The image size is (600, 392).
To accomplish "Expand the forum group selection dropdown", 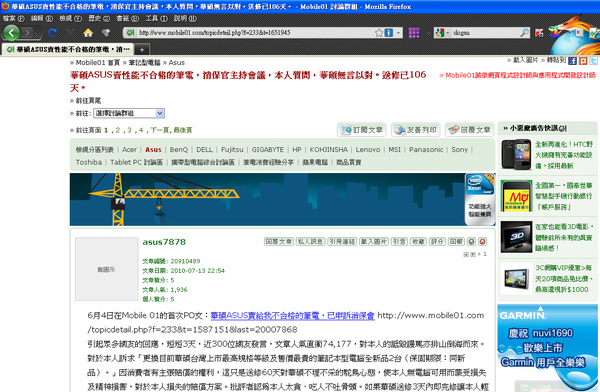I will [160, 113].
